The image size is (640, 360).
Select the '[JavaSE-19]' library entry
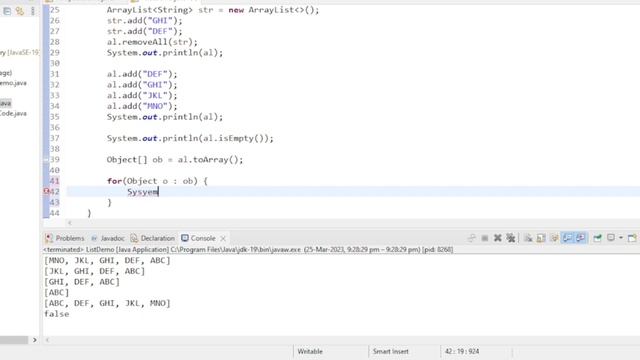(20, 52)
